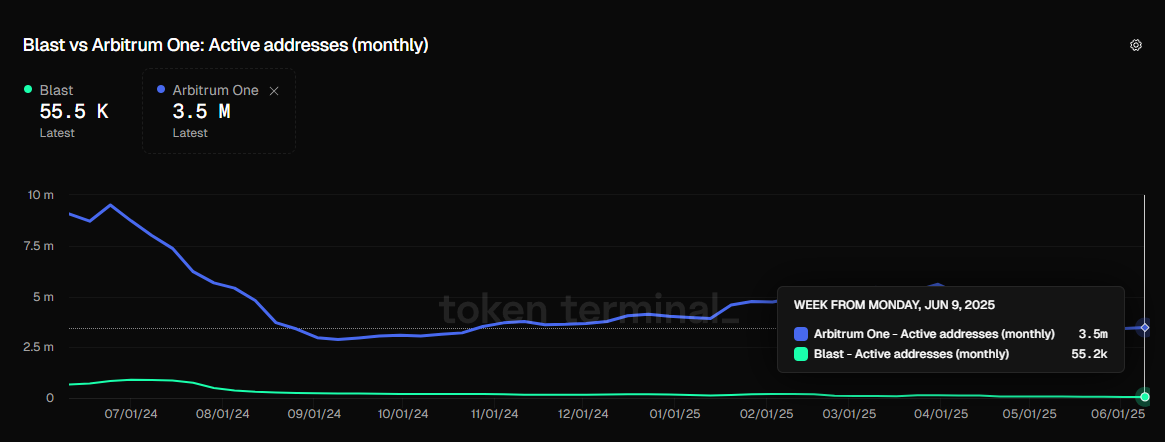This screenshot has width=1165, height=442.
Task: Click the 55.5 K Blast latest value
Action: point(73,112)
